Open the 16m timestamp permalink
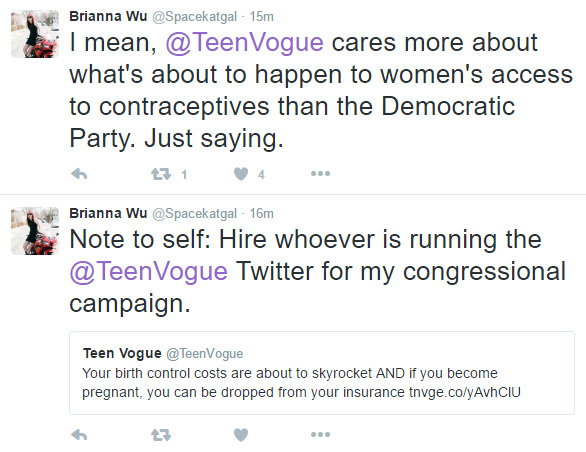The image size is (586, 452). click(262, 213)
